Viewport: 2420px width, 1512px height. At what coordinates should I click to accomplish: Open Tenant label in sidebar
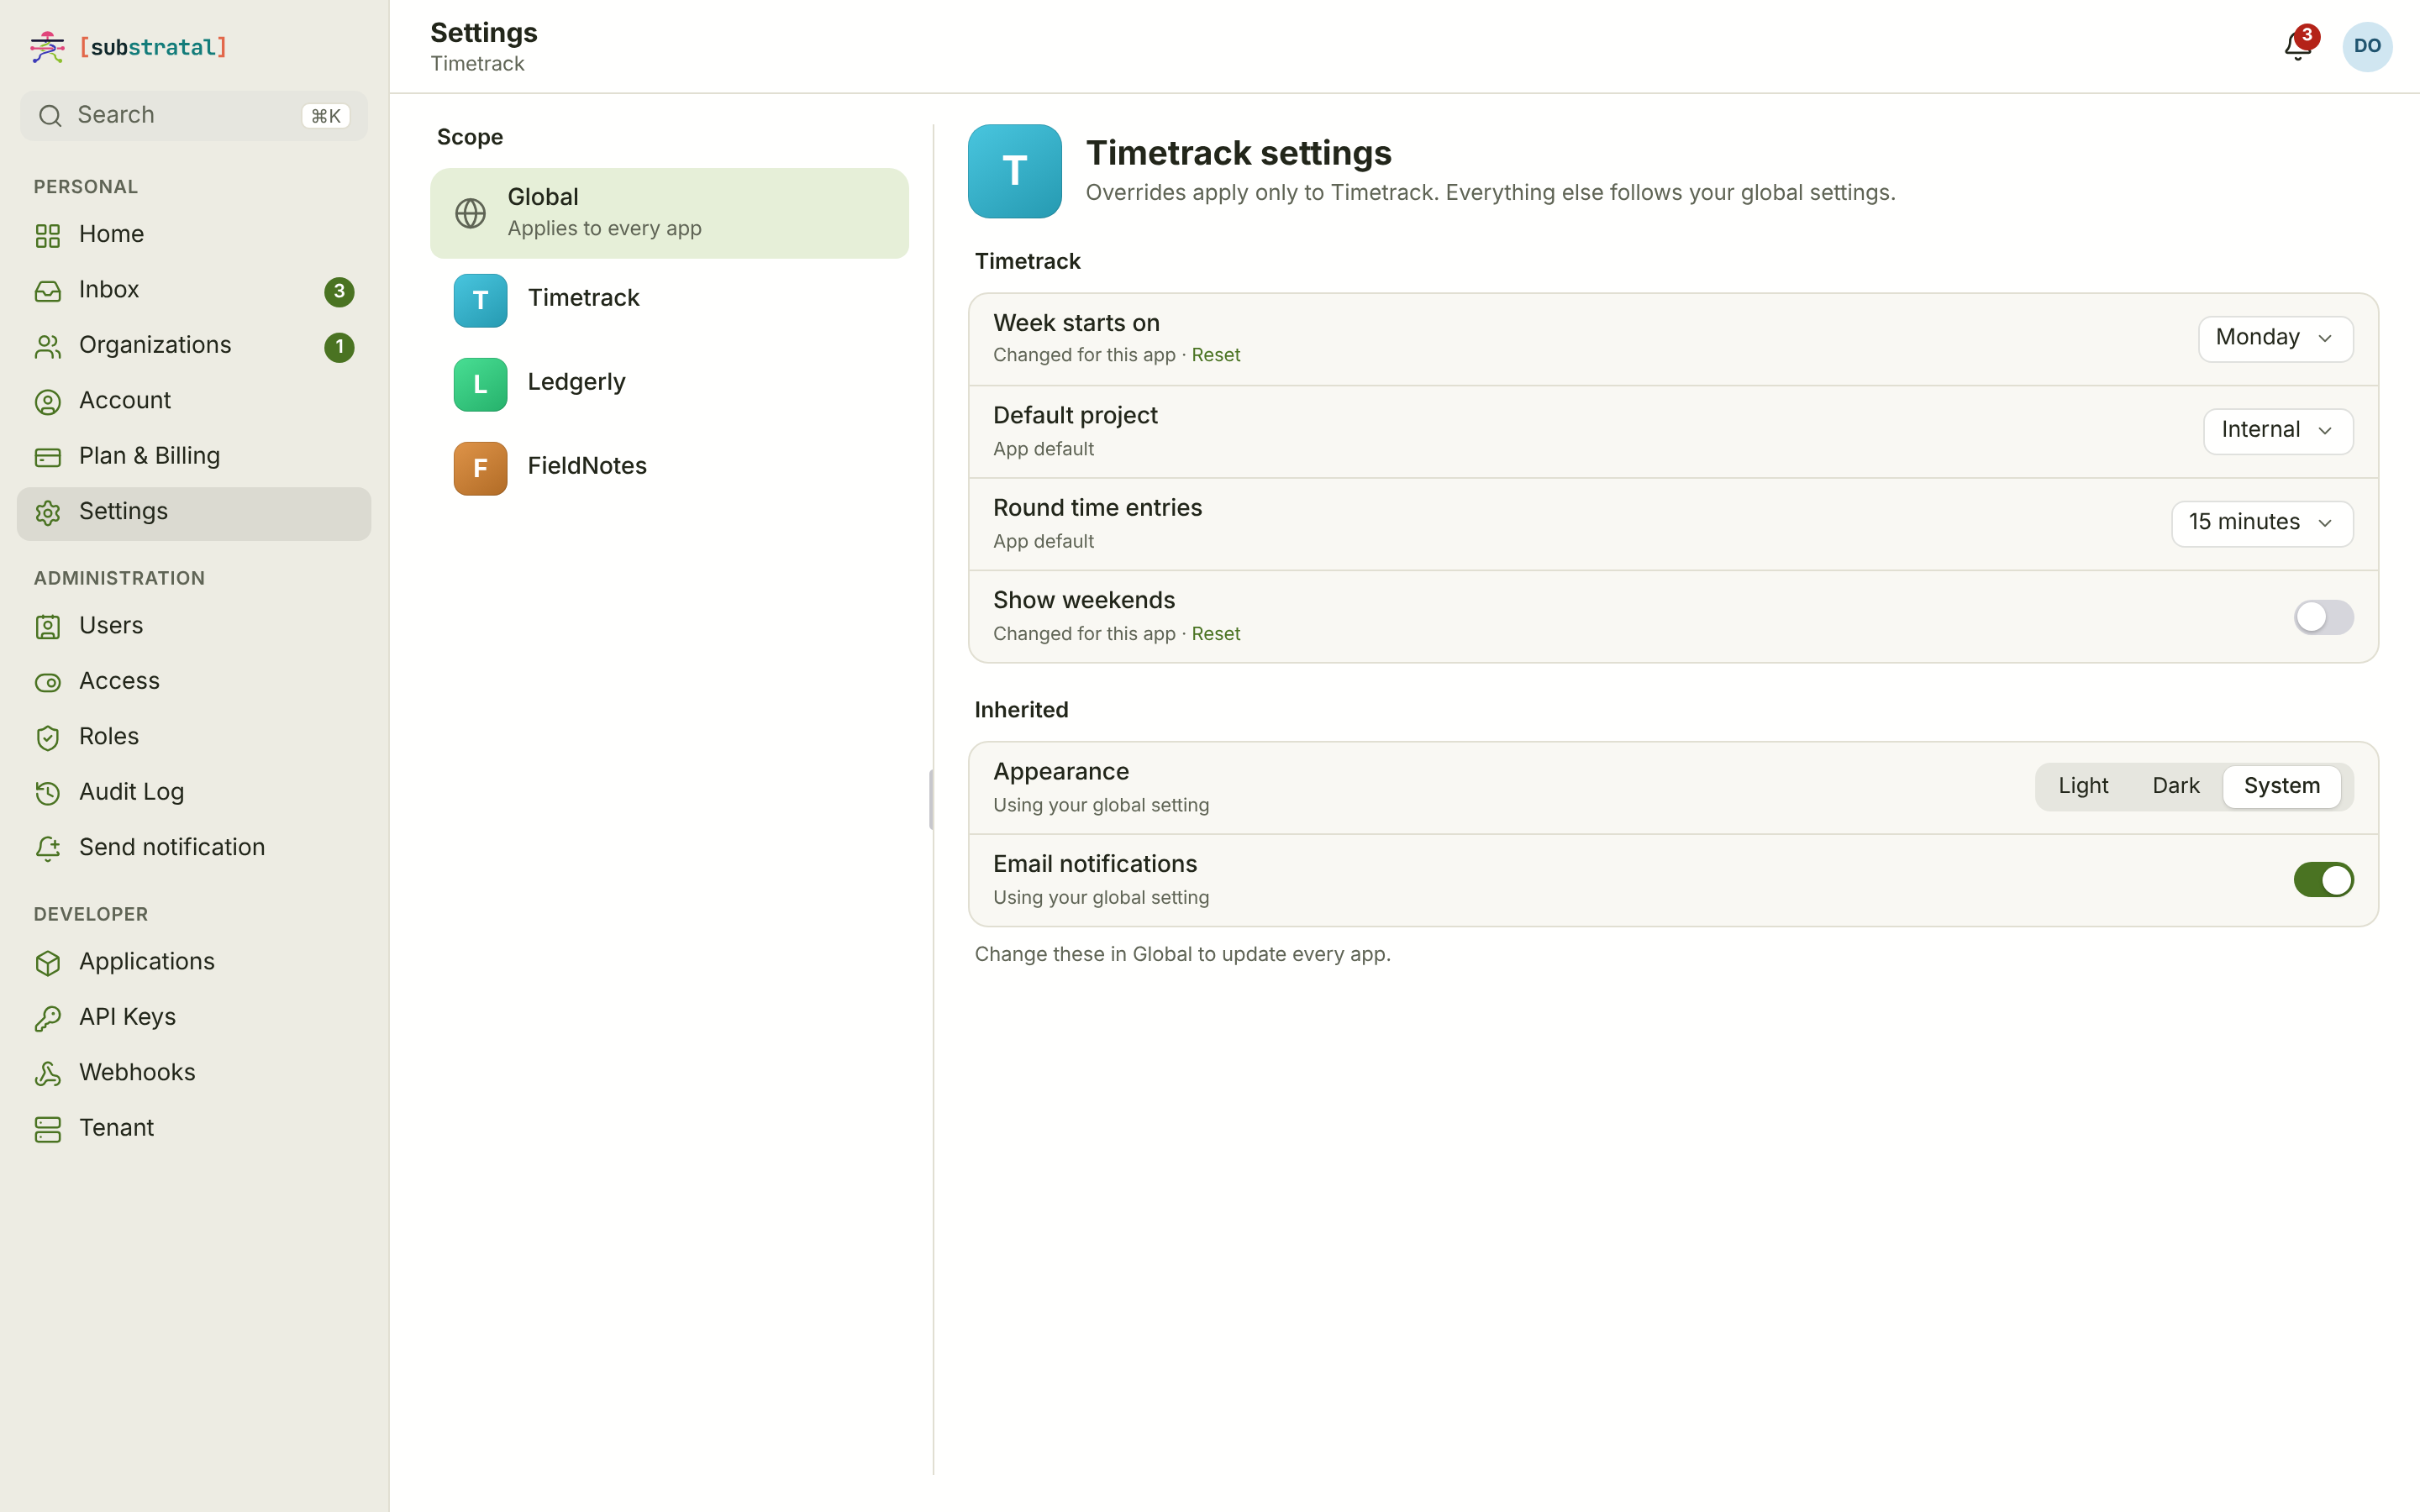point(116,1128)
